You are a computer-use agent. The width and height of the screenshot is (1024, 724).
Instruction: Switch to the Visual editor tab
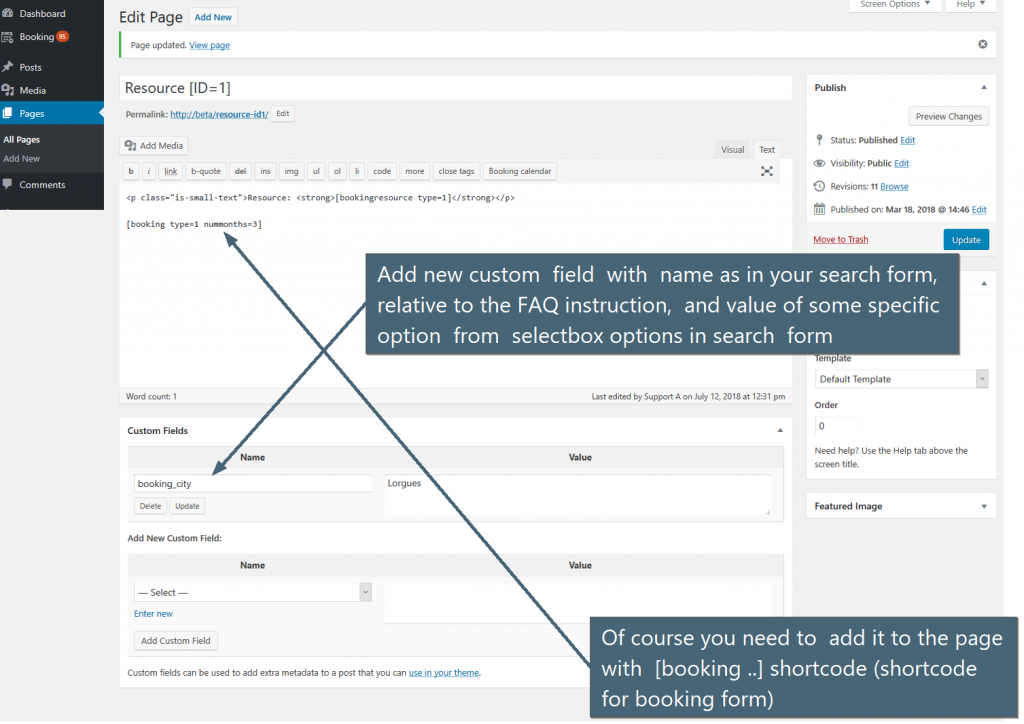[733, 149]
